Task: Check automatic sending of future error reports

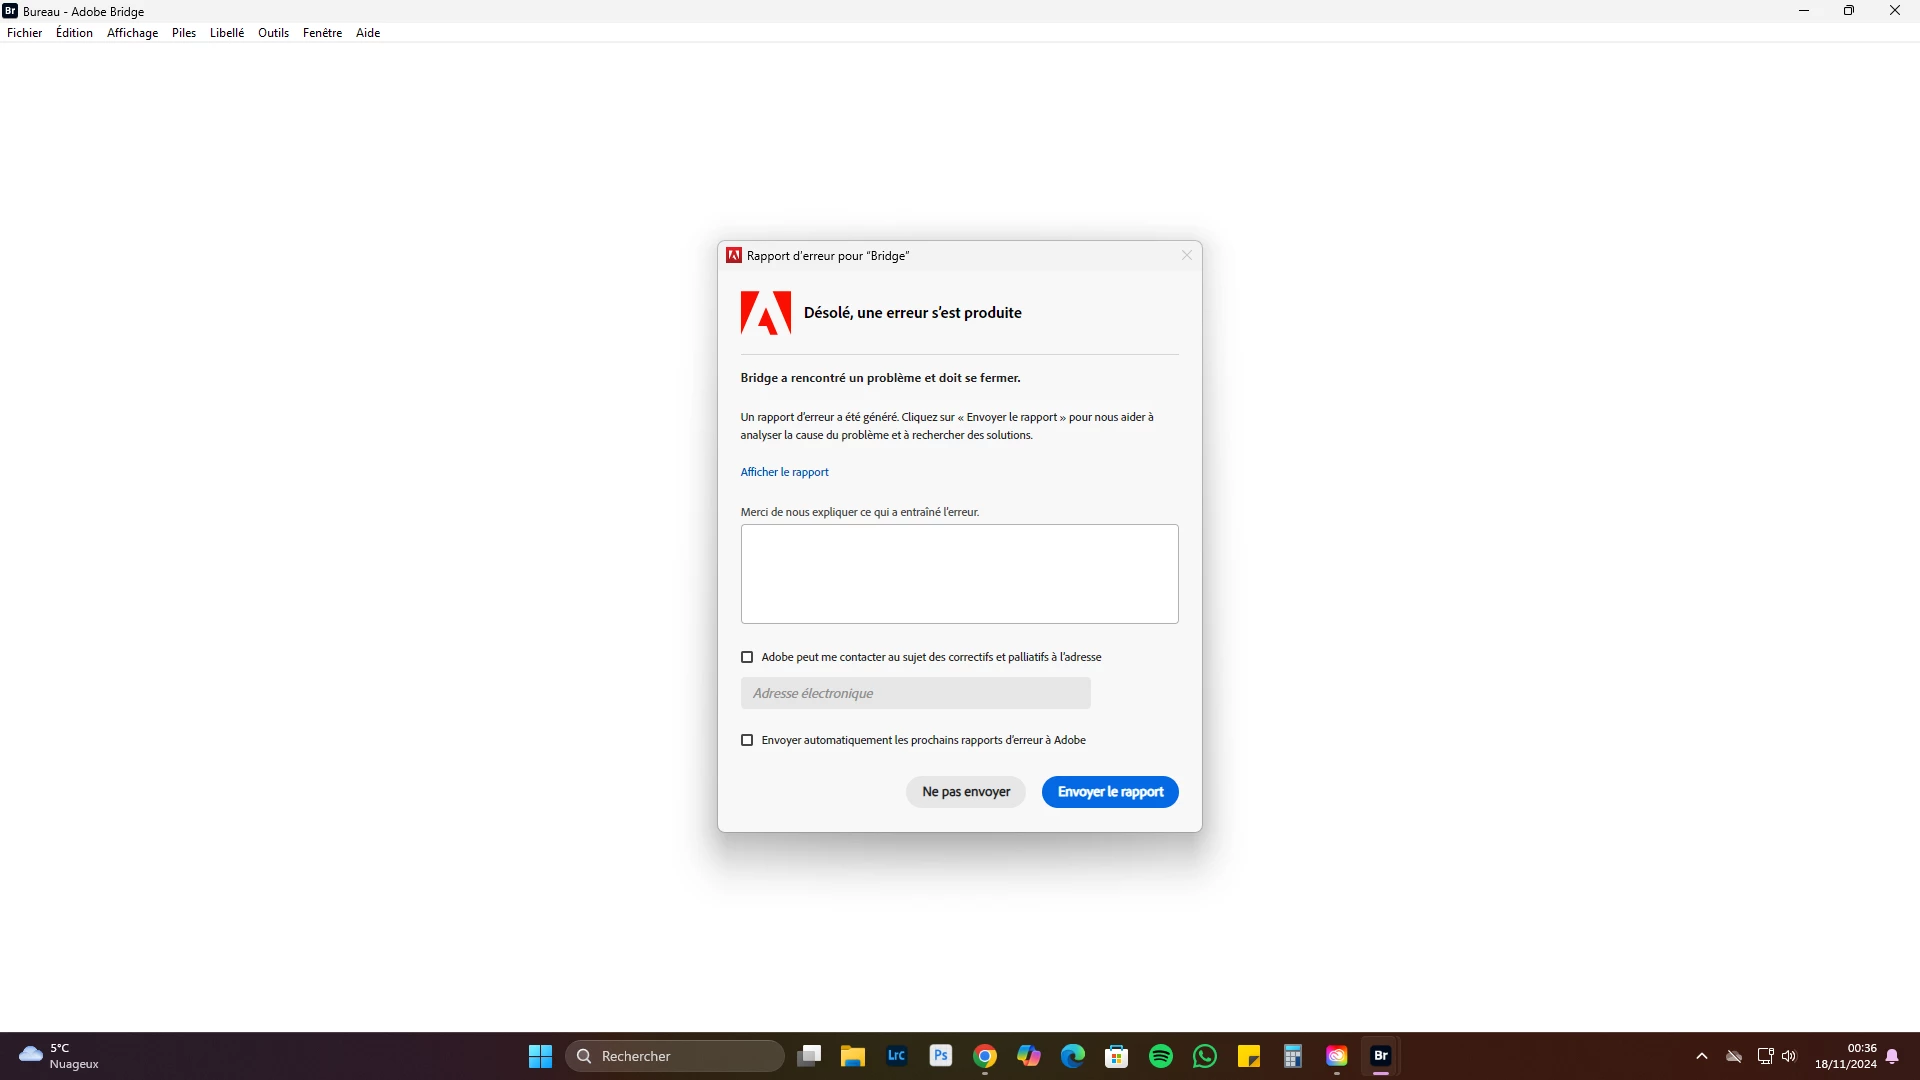Action: [747, 740]
